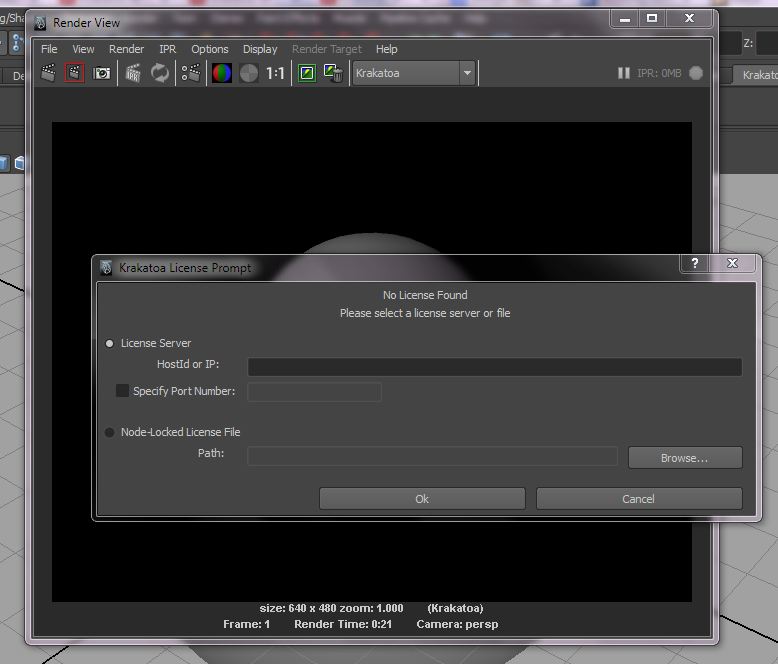Viewport: 778px width, 664px height.
Task: Display RGB channels color sphere icon
Action: (222, 73)
